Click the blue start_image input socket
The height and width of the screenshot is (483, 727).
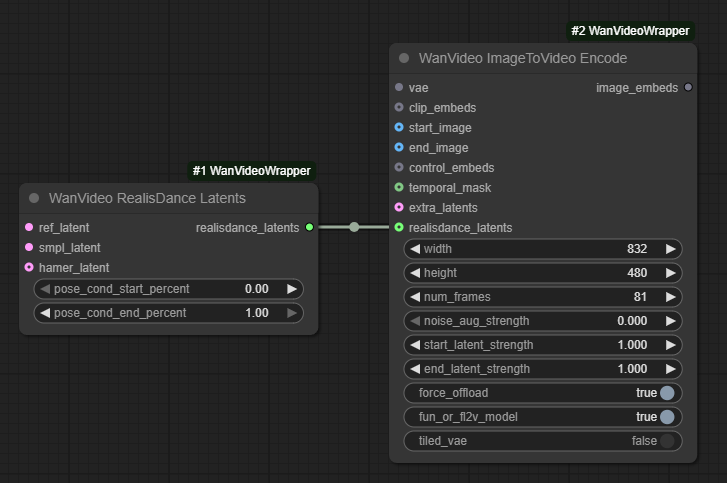pyautogui.click(x=399, y=127)
